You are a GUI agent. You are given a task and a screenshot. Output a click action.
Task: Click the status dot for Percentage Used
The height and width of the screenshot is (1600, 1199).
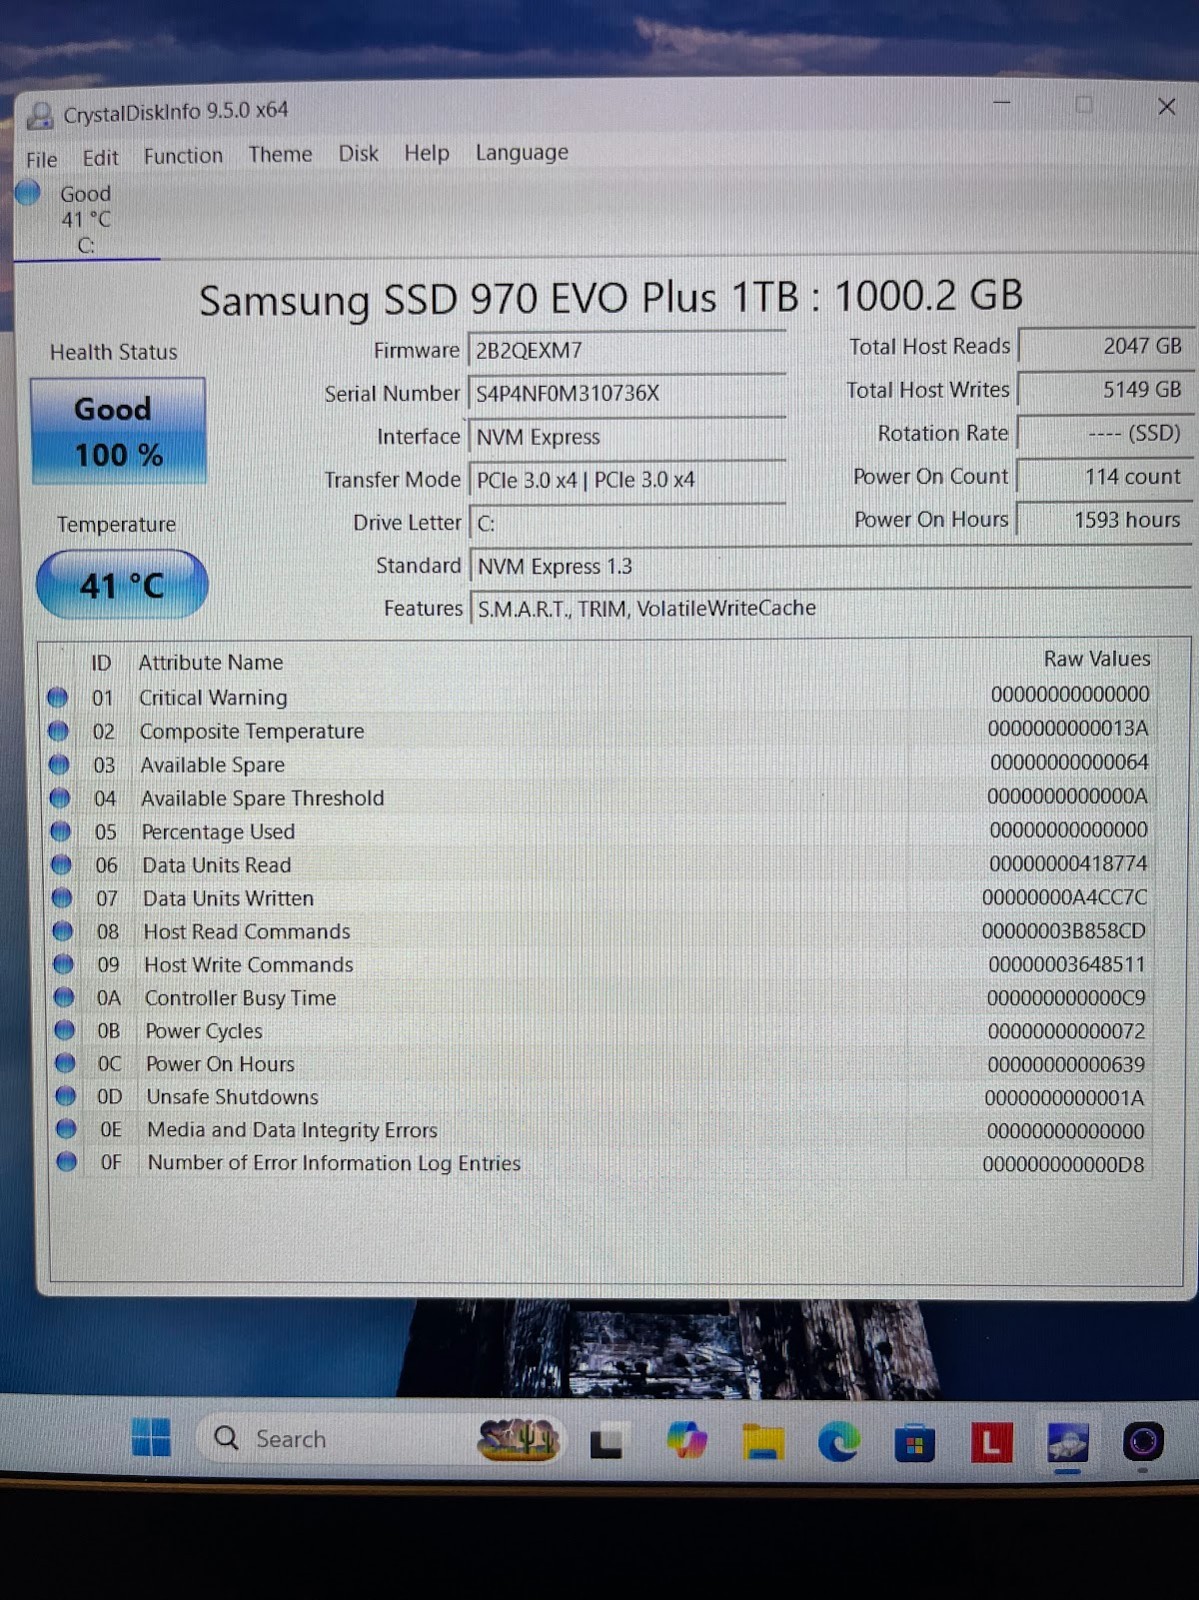pyautogui.click(x=61, y=831)
